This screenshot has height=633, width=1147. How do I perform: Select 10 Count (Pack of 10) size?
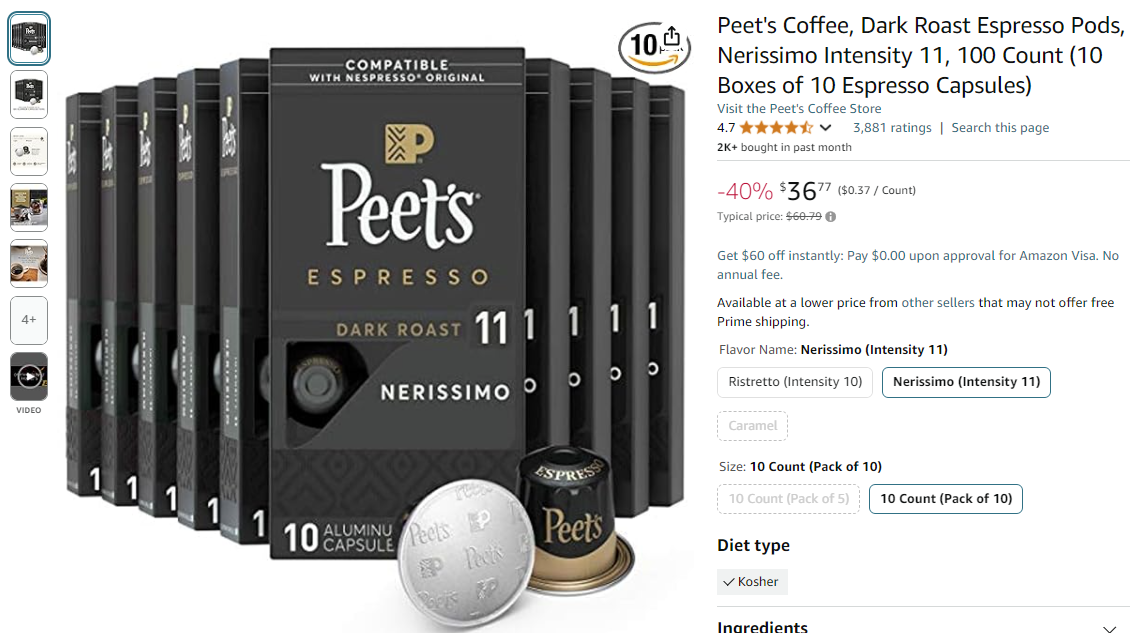click(x=946, y=499)
